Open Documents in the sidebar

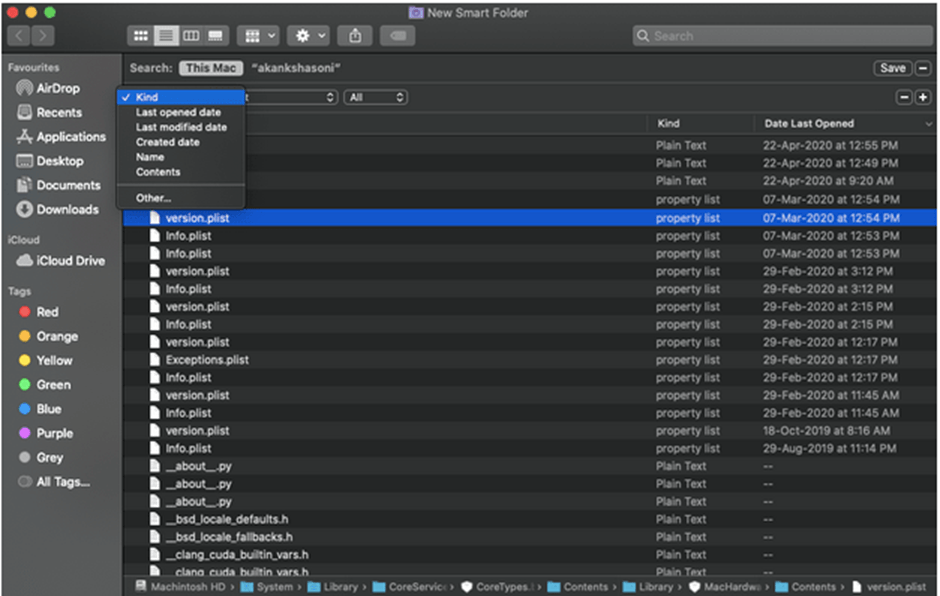59,185
